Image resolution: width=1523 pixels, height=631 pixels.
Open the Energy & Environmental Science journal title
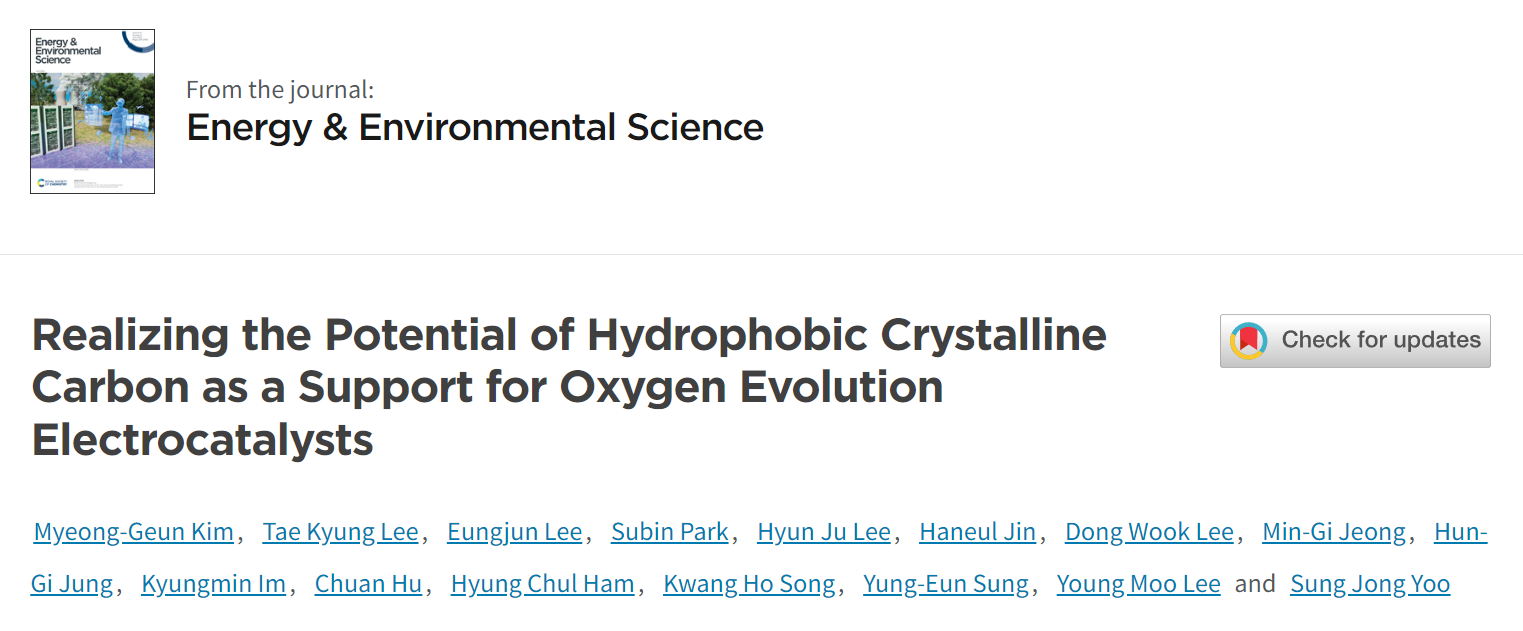point(475,128)
